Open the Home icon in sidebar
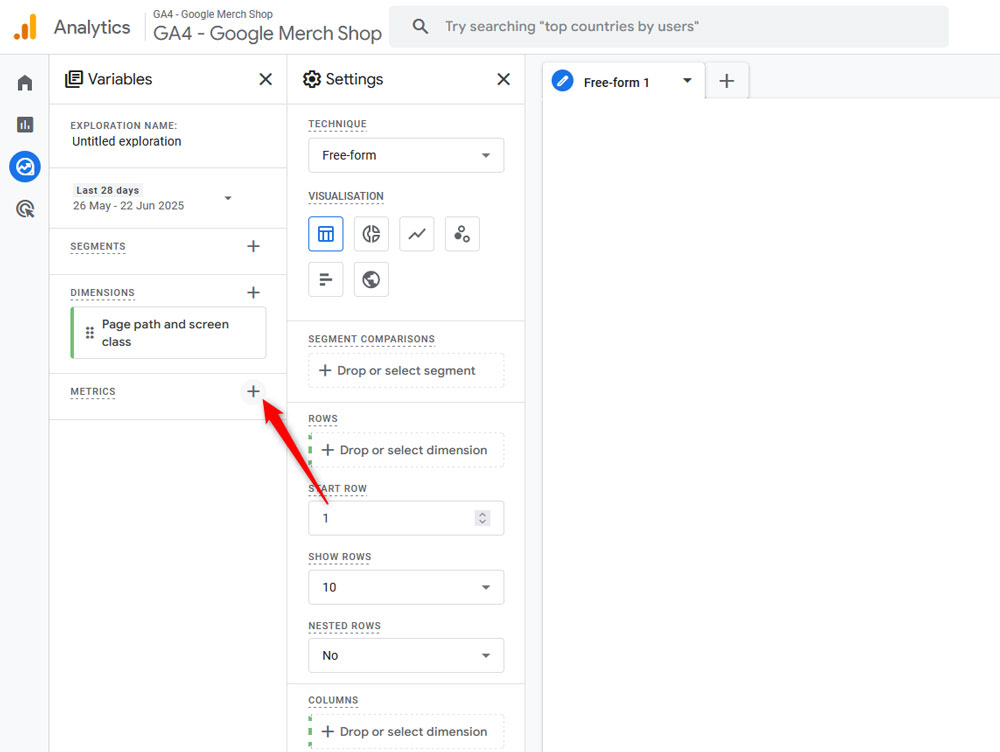Screen dimensions: 1000x752 click(x=25, y=83)
